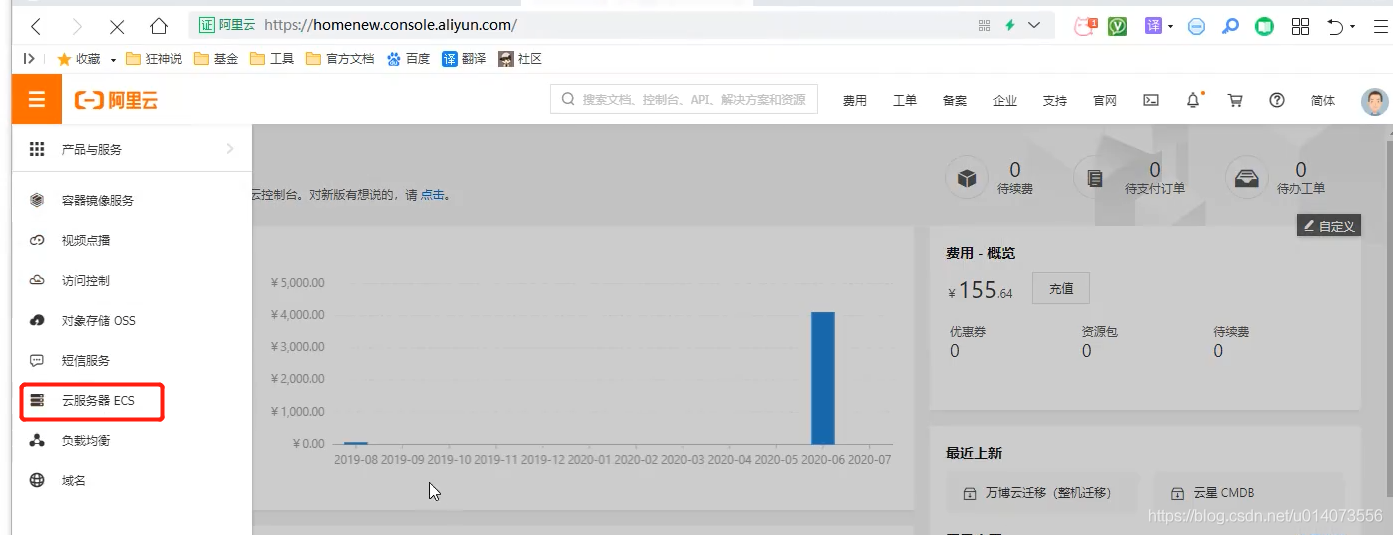Viewport: 1393px width, 535px height.
Task: Open the 狂神说 bookmark folder
Action: [x=154, y=59]
